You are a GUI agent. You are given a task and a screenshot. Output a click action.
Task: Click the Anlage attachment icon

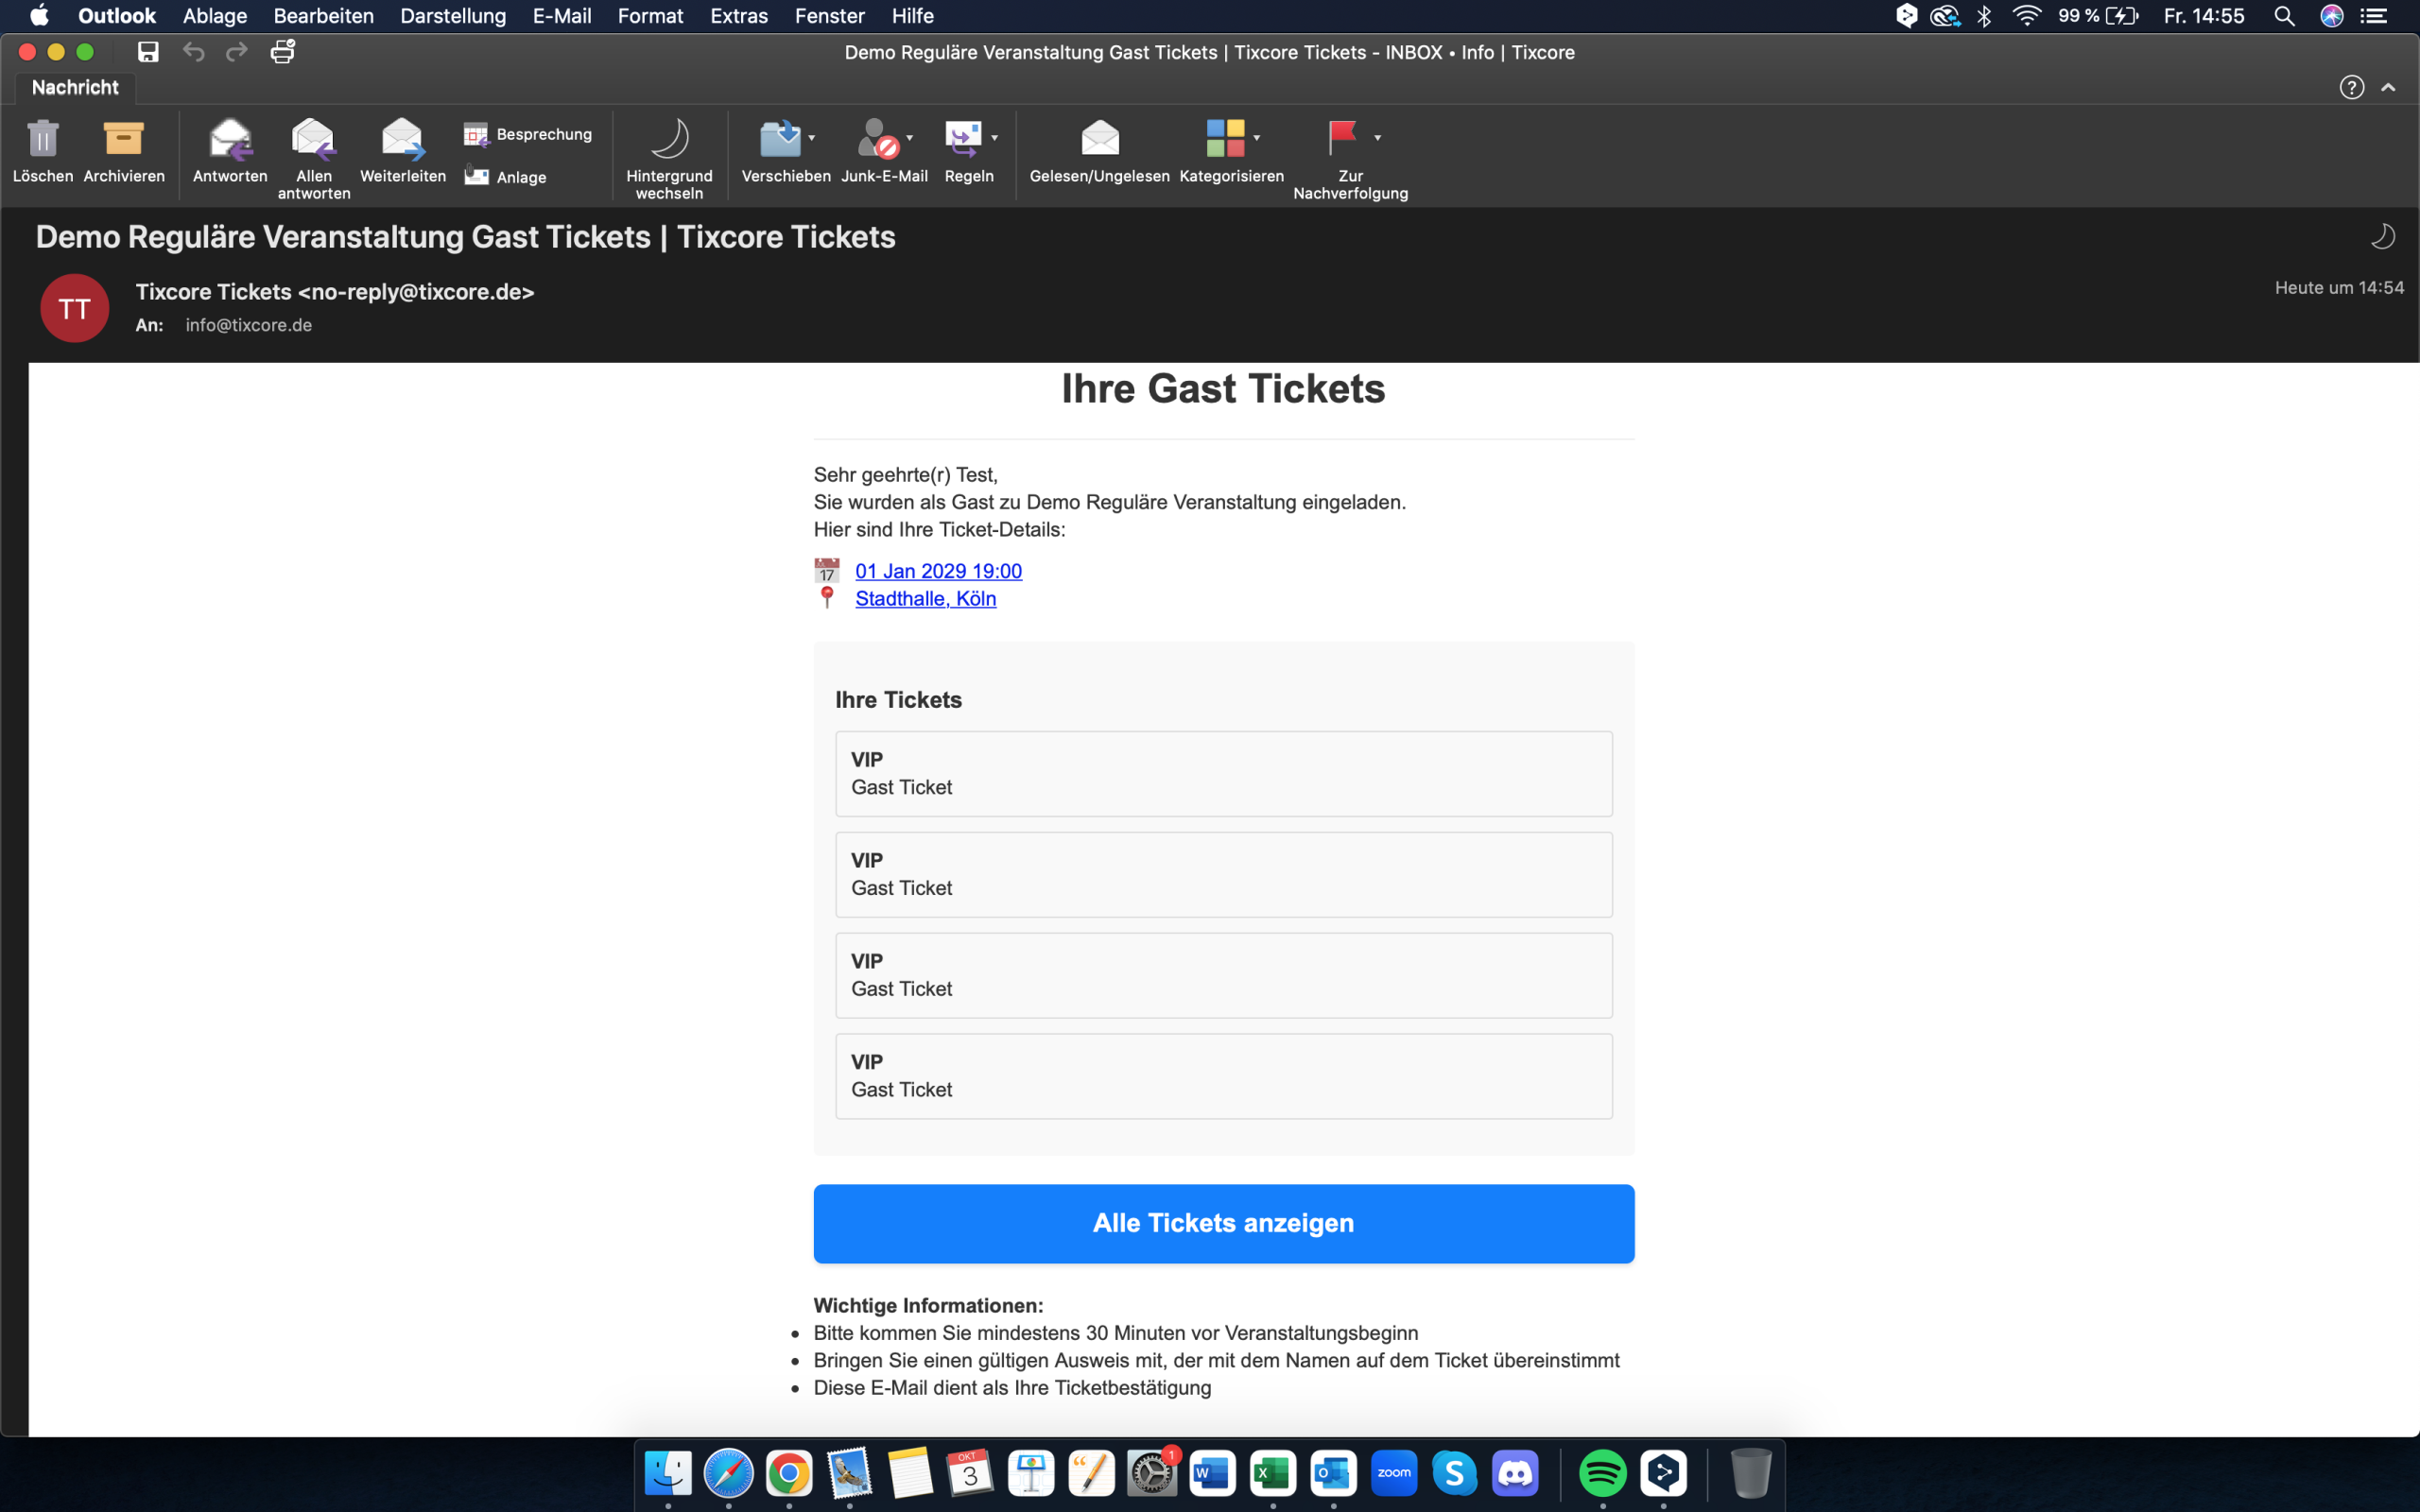(x=476, y=177)
